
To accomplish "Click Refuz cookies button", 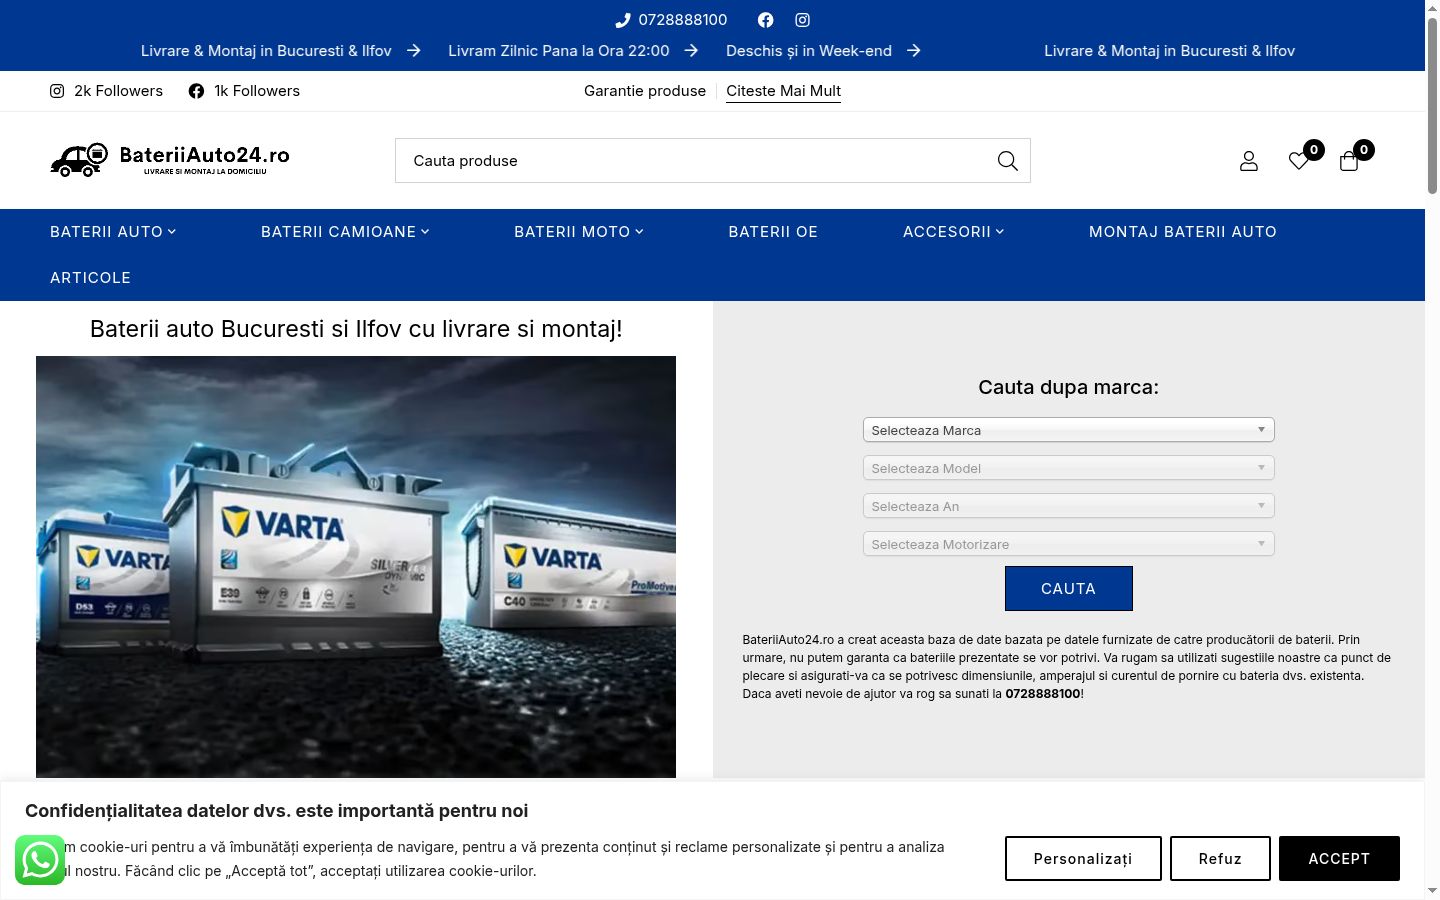I will click(1220, 859).
